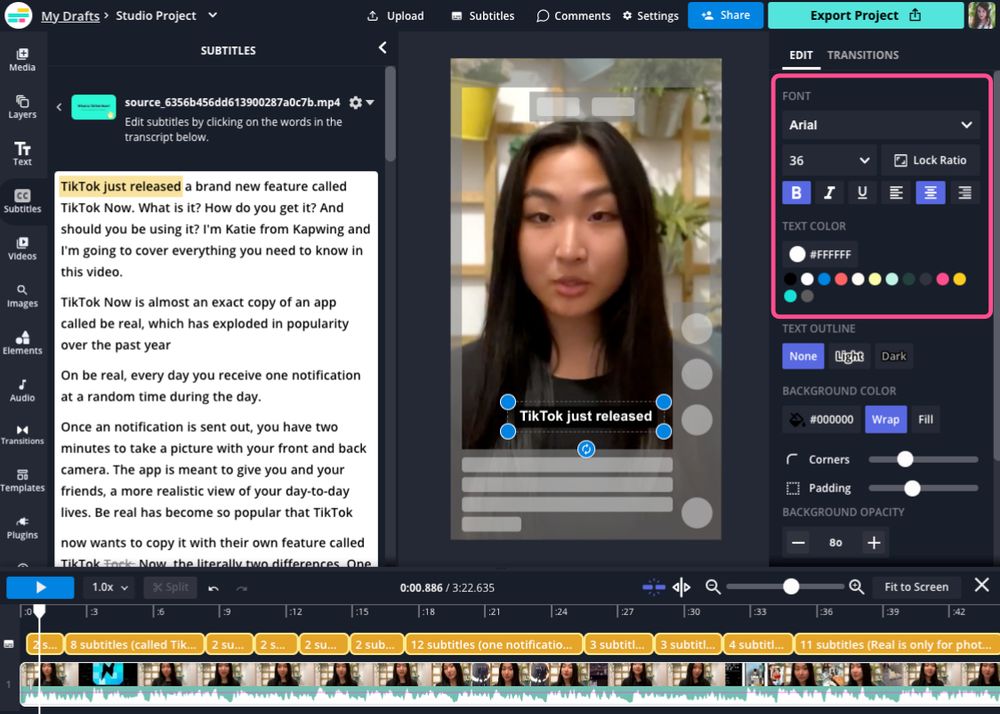Open the Comments menu
Screen dimensions: 1000x714
click(x=573, y=16)
